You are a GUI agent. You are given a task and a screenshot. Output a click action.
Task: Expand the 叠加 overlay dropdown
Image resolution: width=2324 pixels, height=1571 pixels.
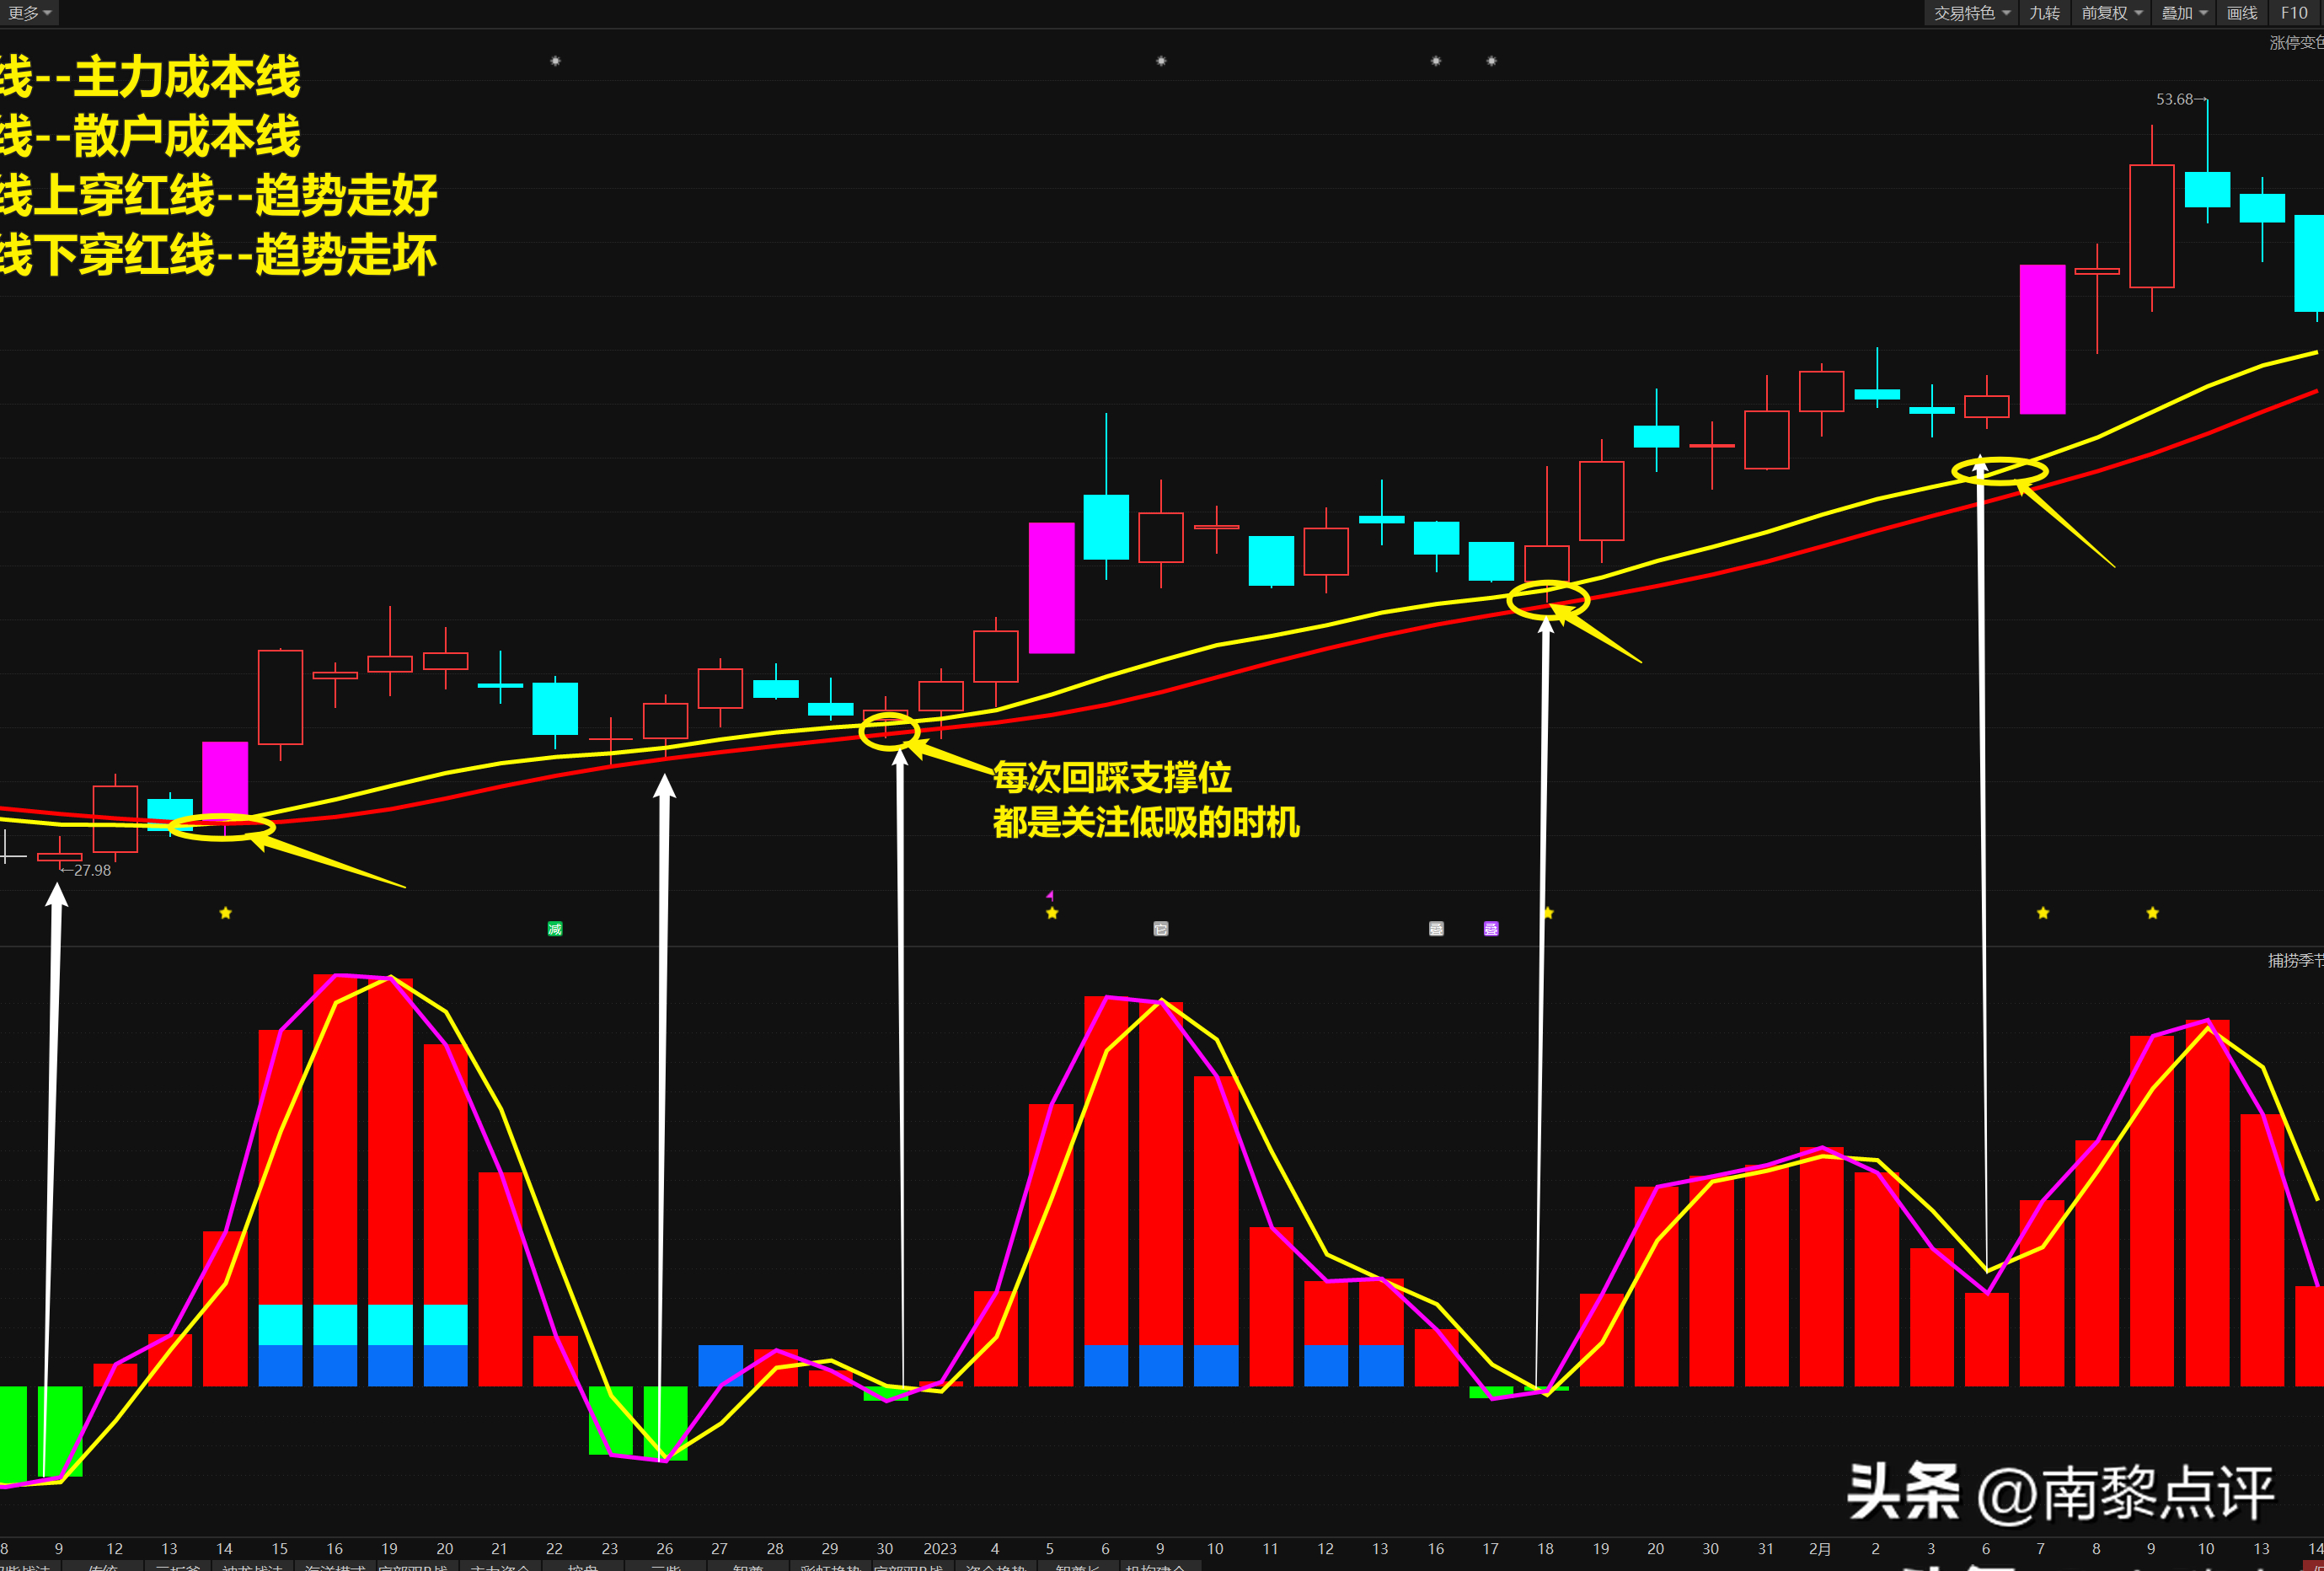tap(2183, 13)
